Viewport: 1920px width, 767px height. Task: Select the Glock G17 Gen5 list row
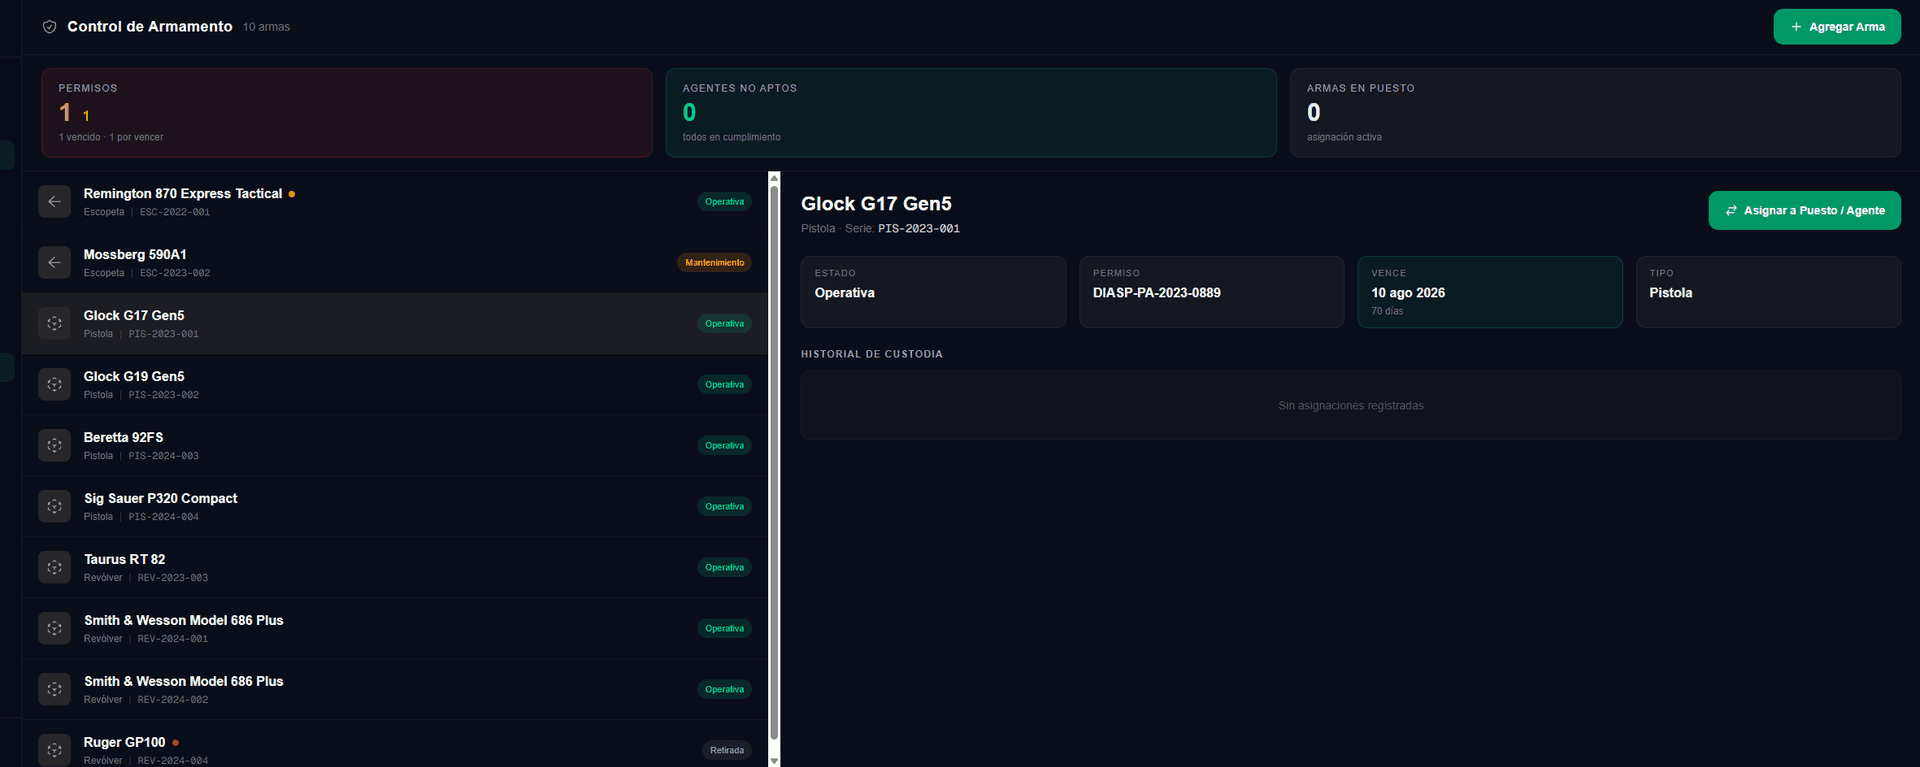click(394, 324)
